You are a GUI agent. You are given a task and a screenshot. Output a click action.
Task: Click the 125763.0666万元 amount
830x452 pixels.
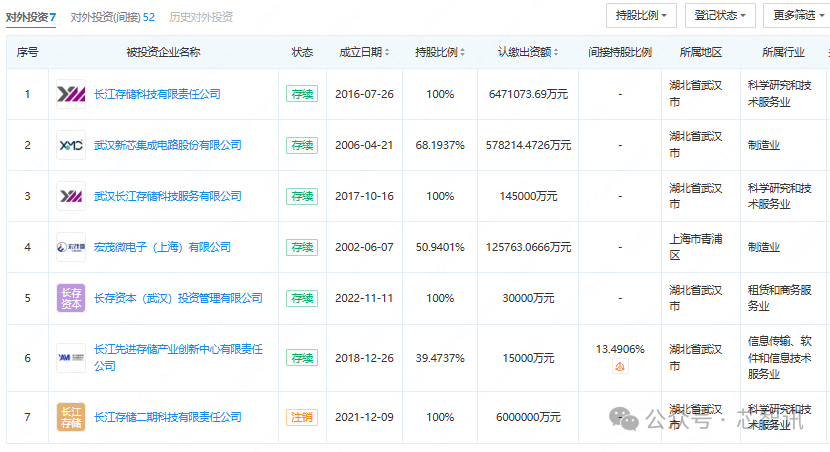528,247
